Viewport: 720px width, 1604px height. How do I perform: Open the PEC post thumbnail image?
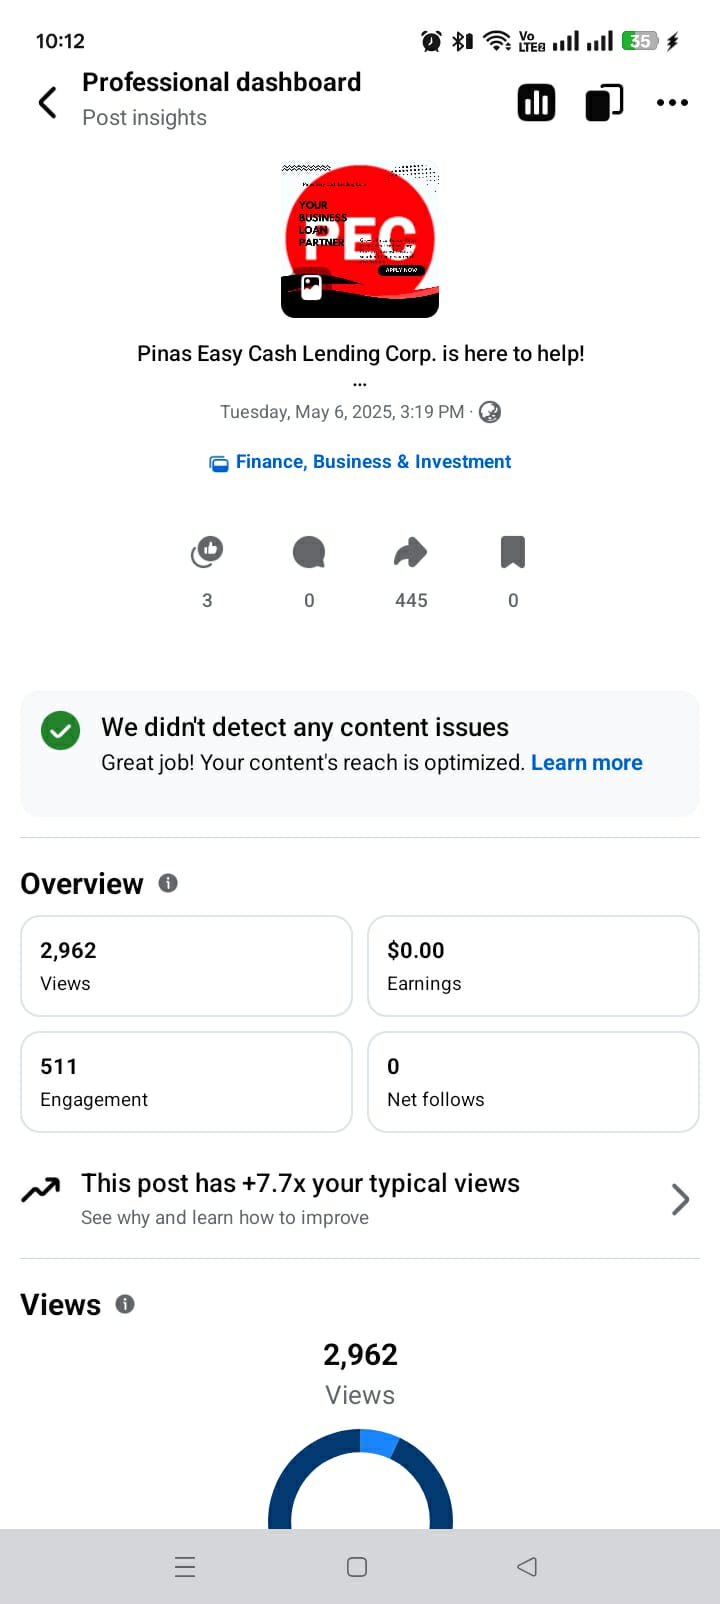[360, 240]
